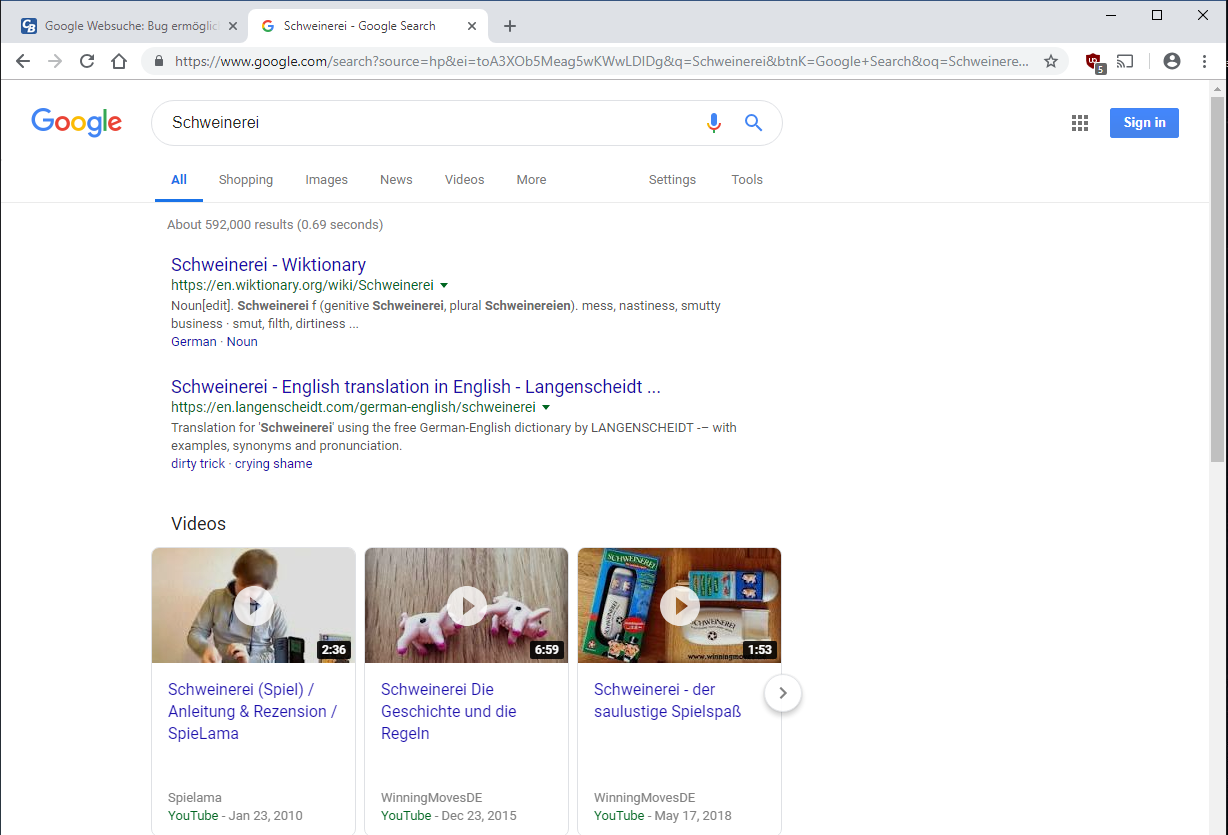The image size is (1228, 835).
Task: Start the search via magnifier icon
Action: coord(753,122)
